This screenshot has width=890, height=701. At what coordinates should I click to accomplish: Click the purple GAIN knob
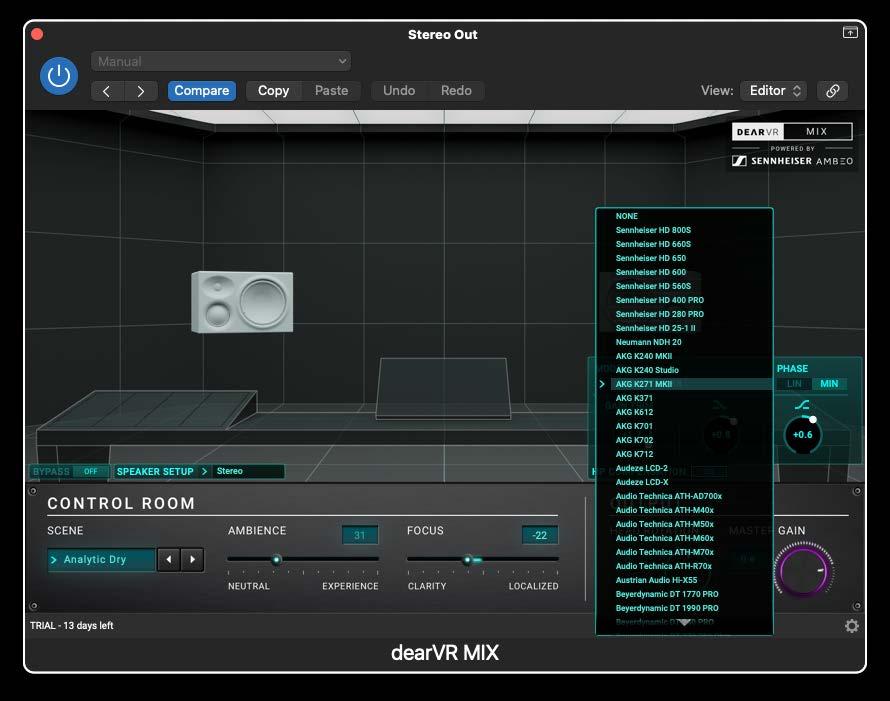tap(804, 569)
